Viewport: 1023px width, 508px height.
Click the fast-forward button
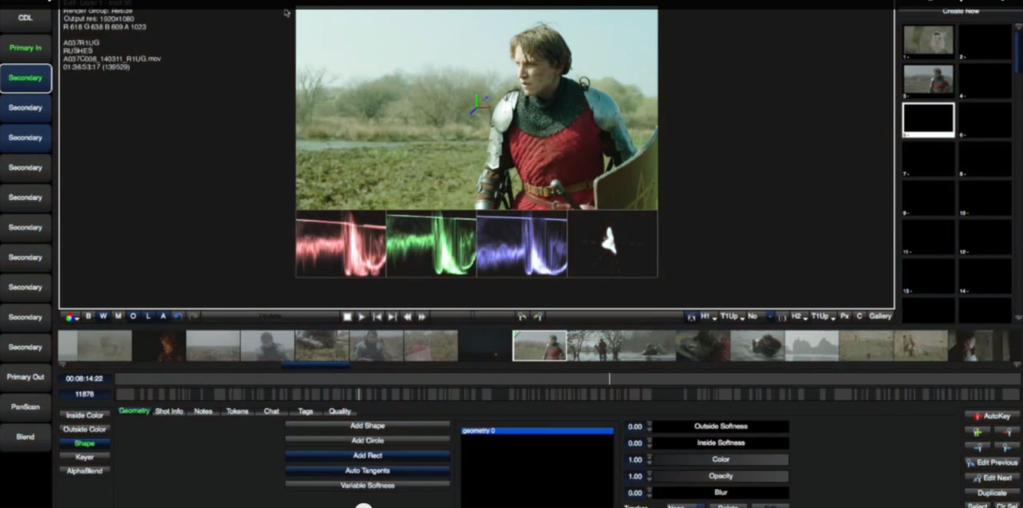point(422,316)
